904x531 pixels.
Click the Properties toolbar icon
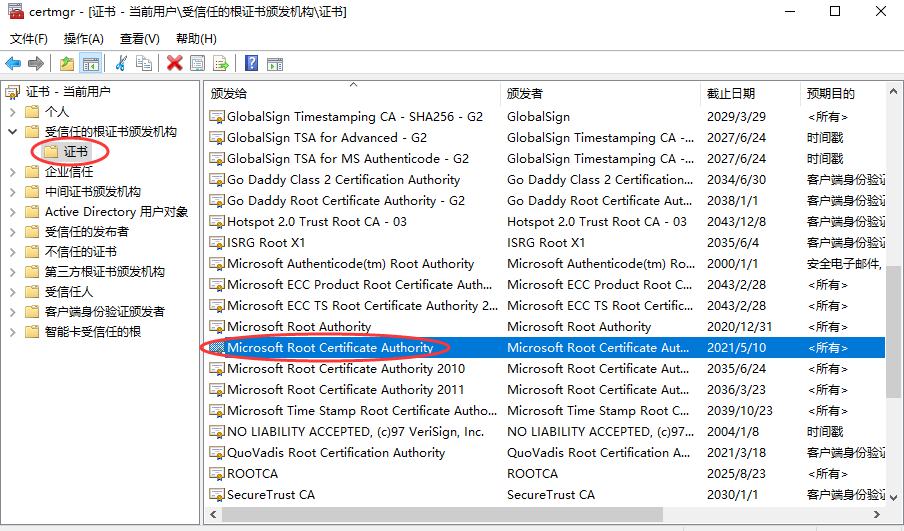click(197, 63)
